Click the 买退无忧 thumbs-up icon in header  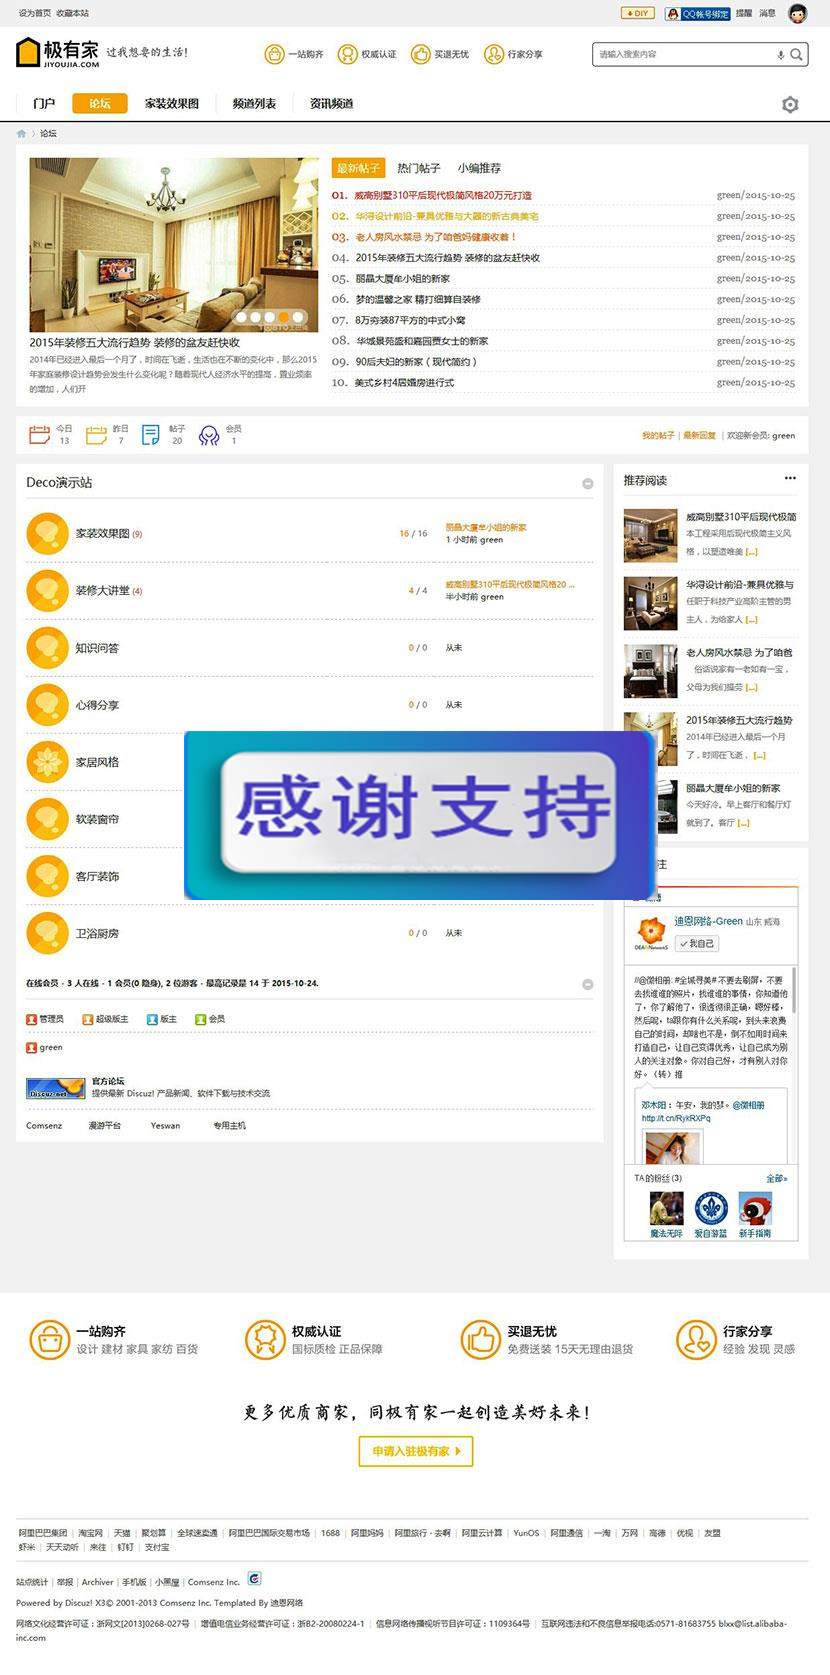click(420, 54)
